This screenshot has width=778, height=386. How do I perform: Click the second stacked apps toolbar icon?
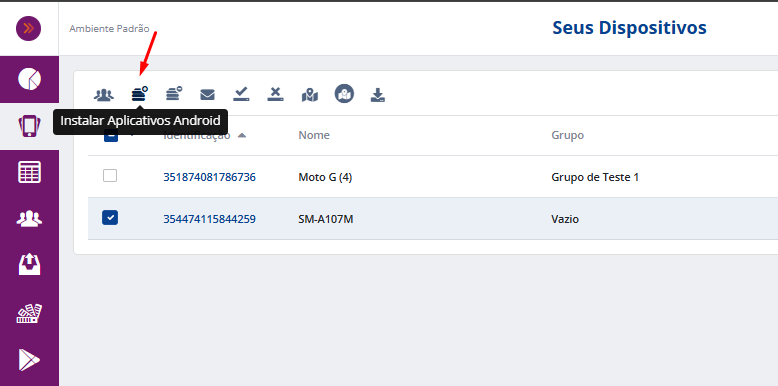coord(174,93)
